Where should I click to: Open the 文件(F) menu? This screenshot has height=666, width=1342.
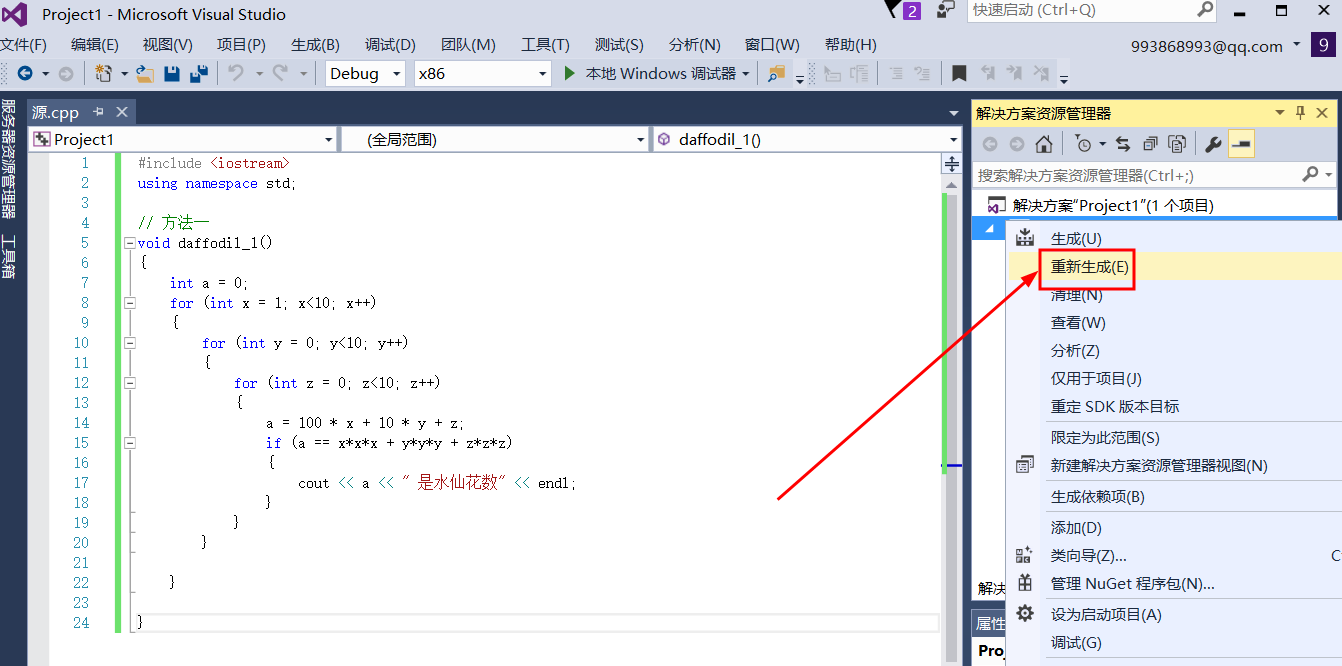coord(23,45)
